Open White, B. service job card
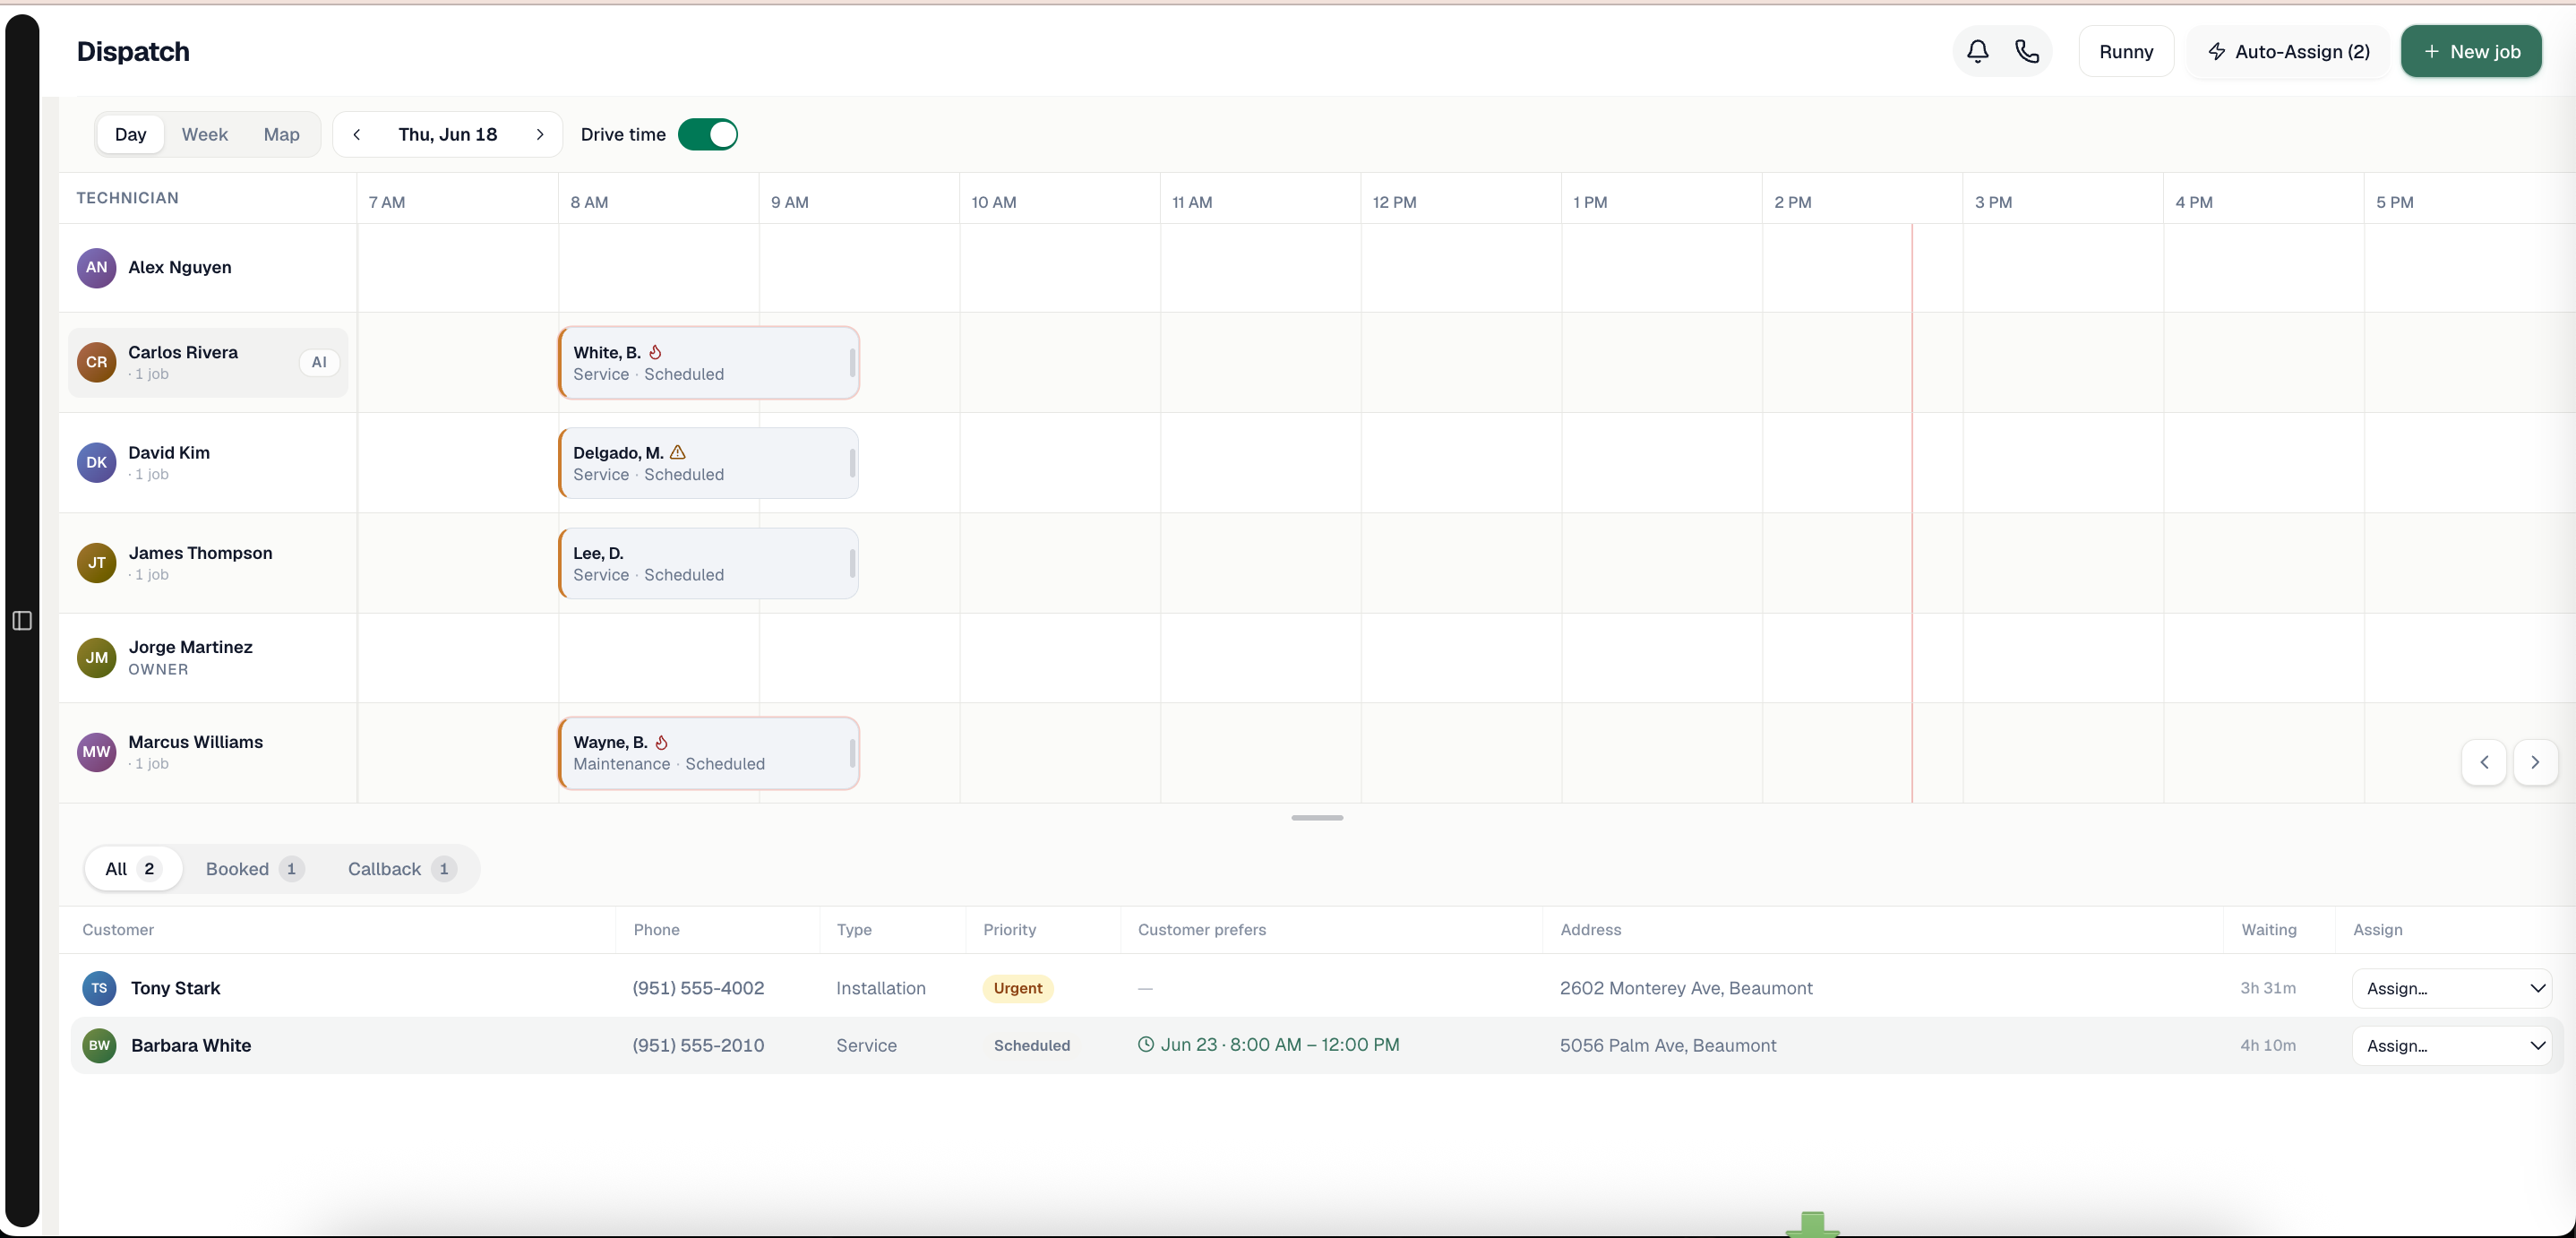 pyautogui.click(x=709, y=362)
